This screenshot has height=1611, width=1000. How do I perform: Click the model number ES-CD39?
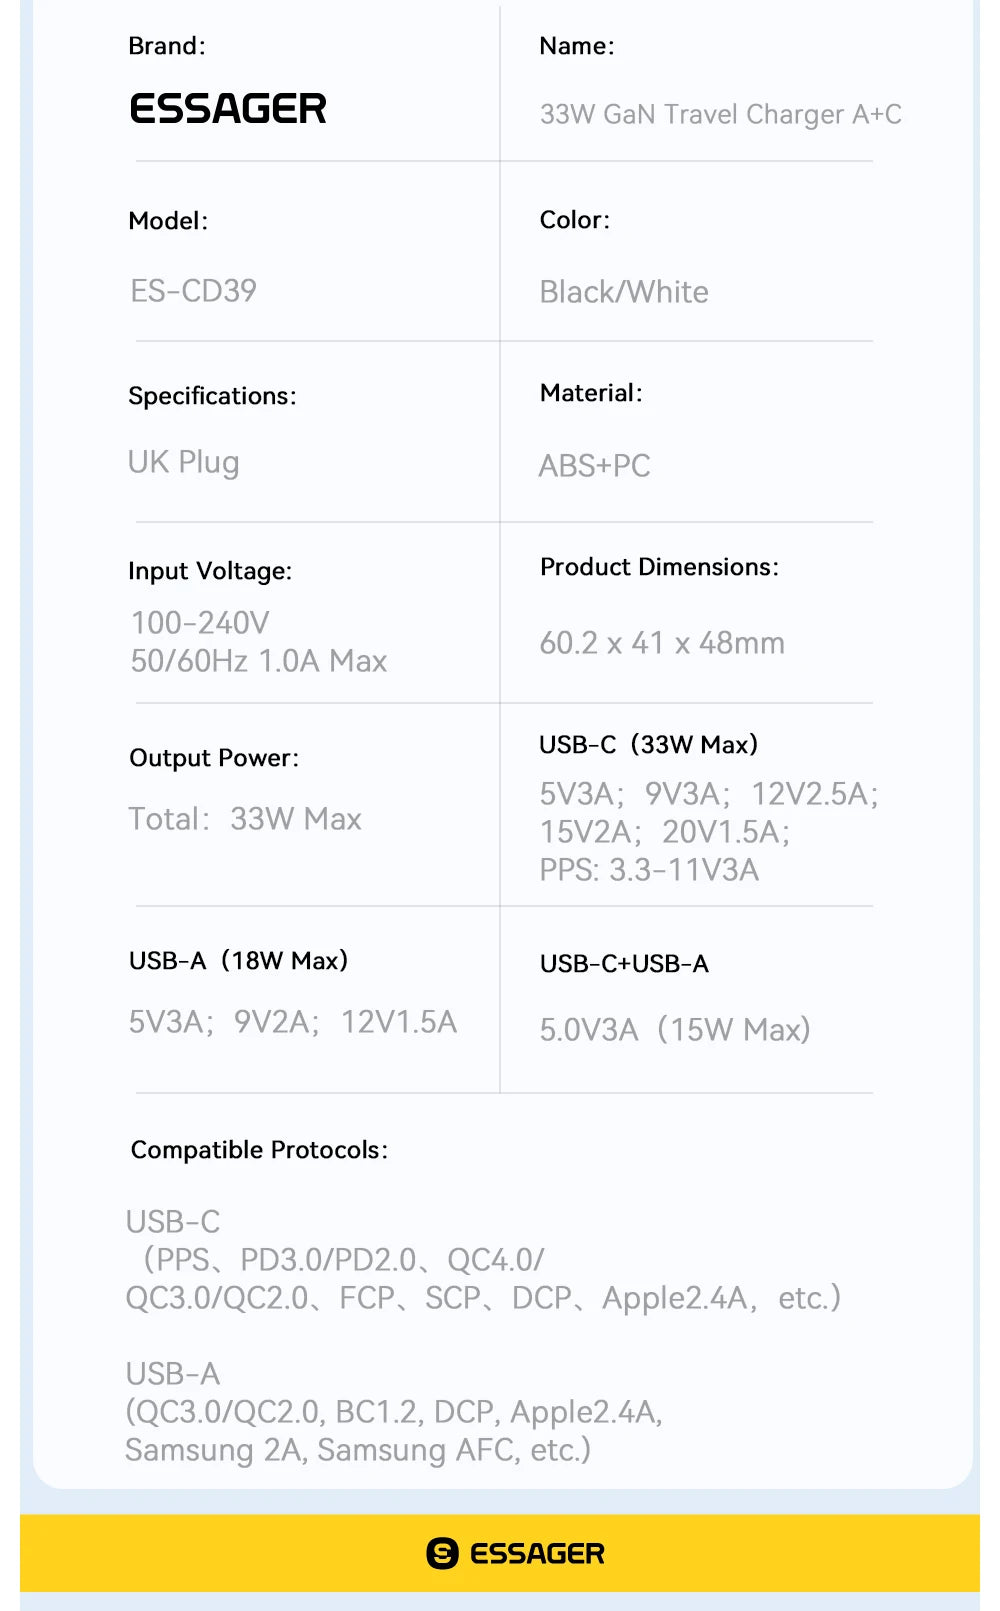pos(193,291)
